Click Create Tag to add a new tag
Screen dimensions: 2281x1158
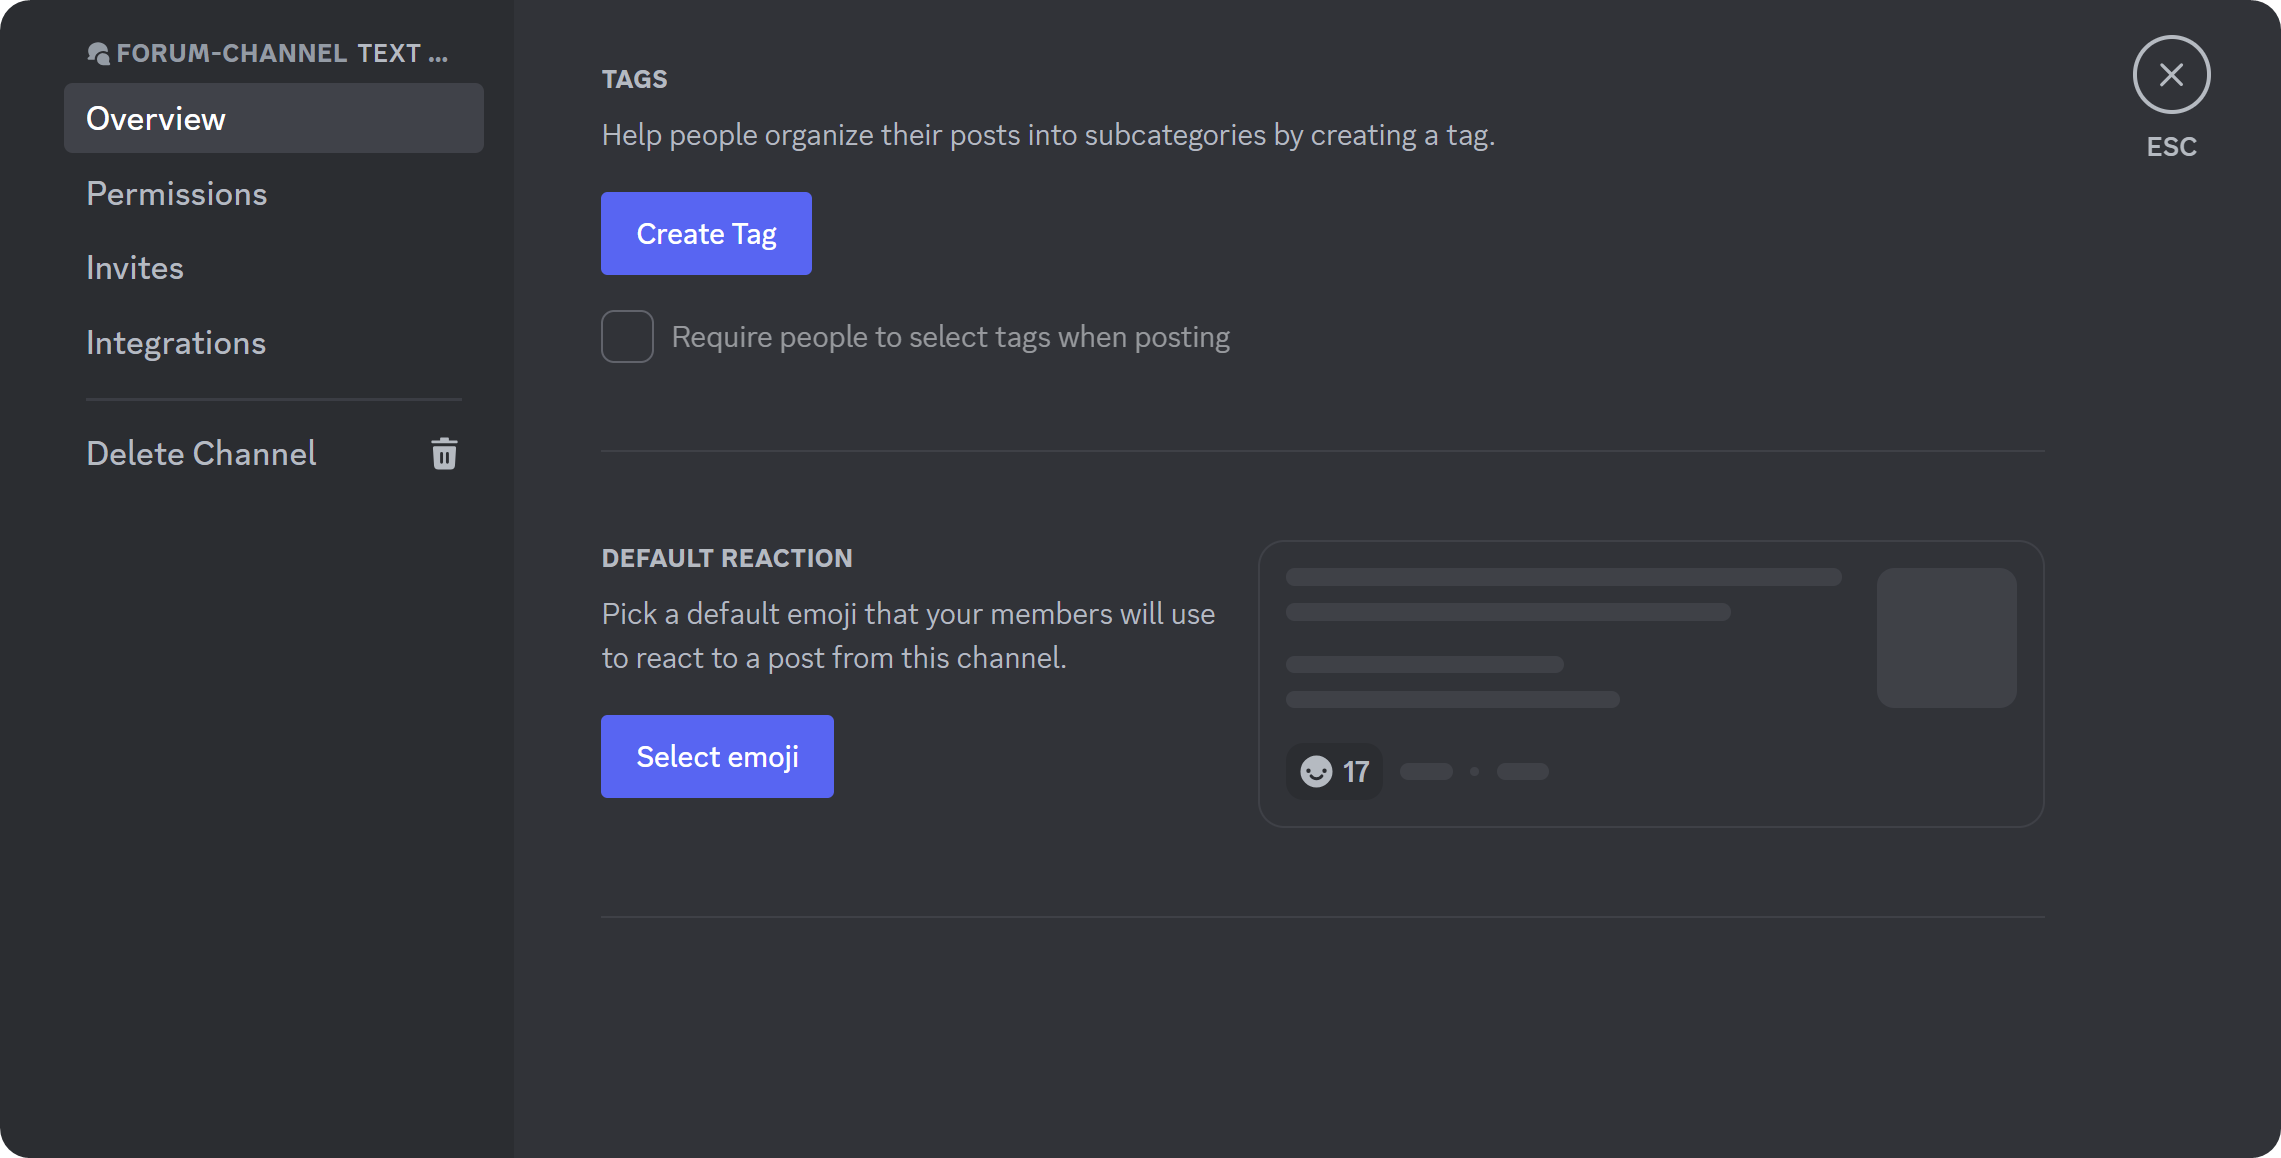coord(706,233)
